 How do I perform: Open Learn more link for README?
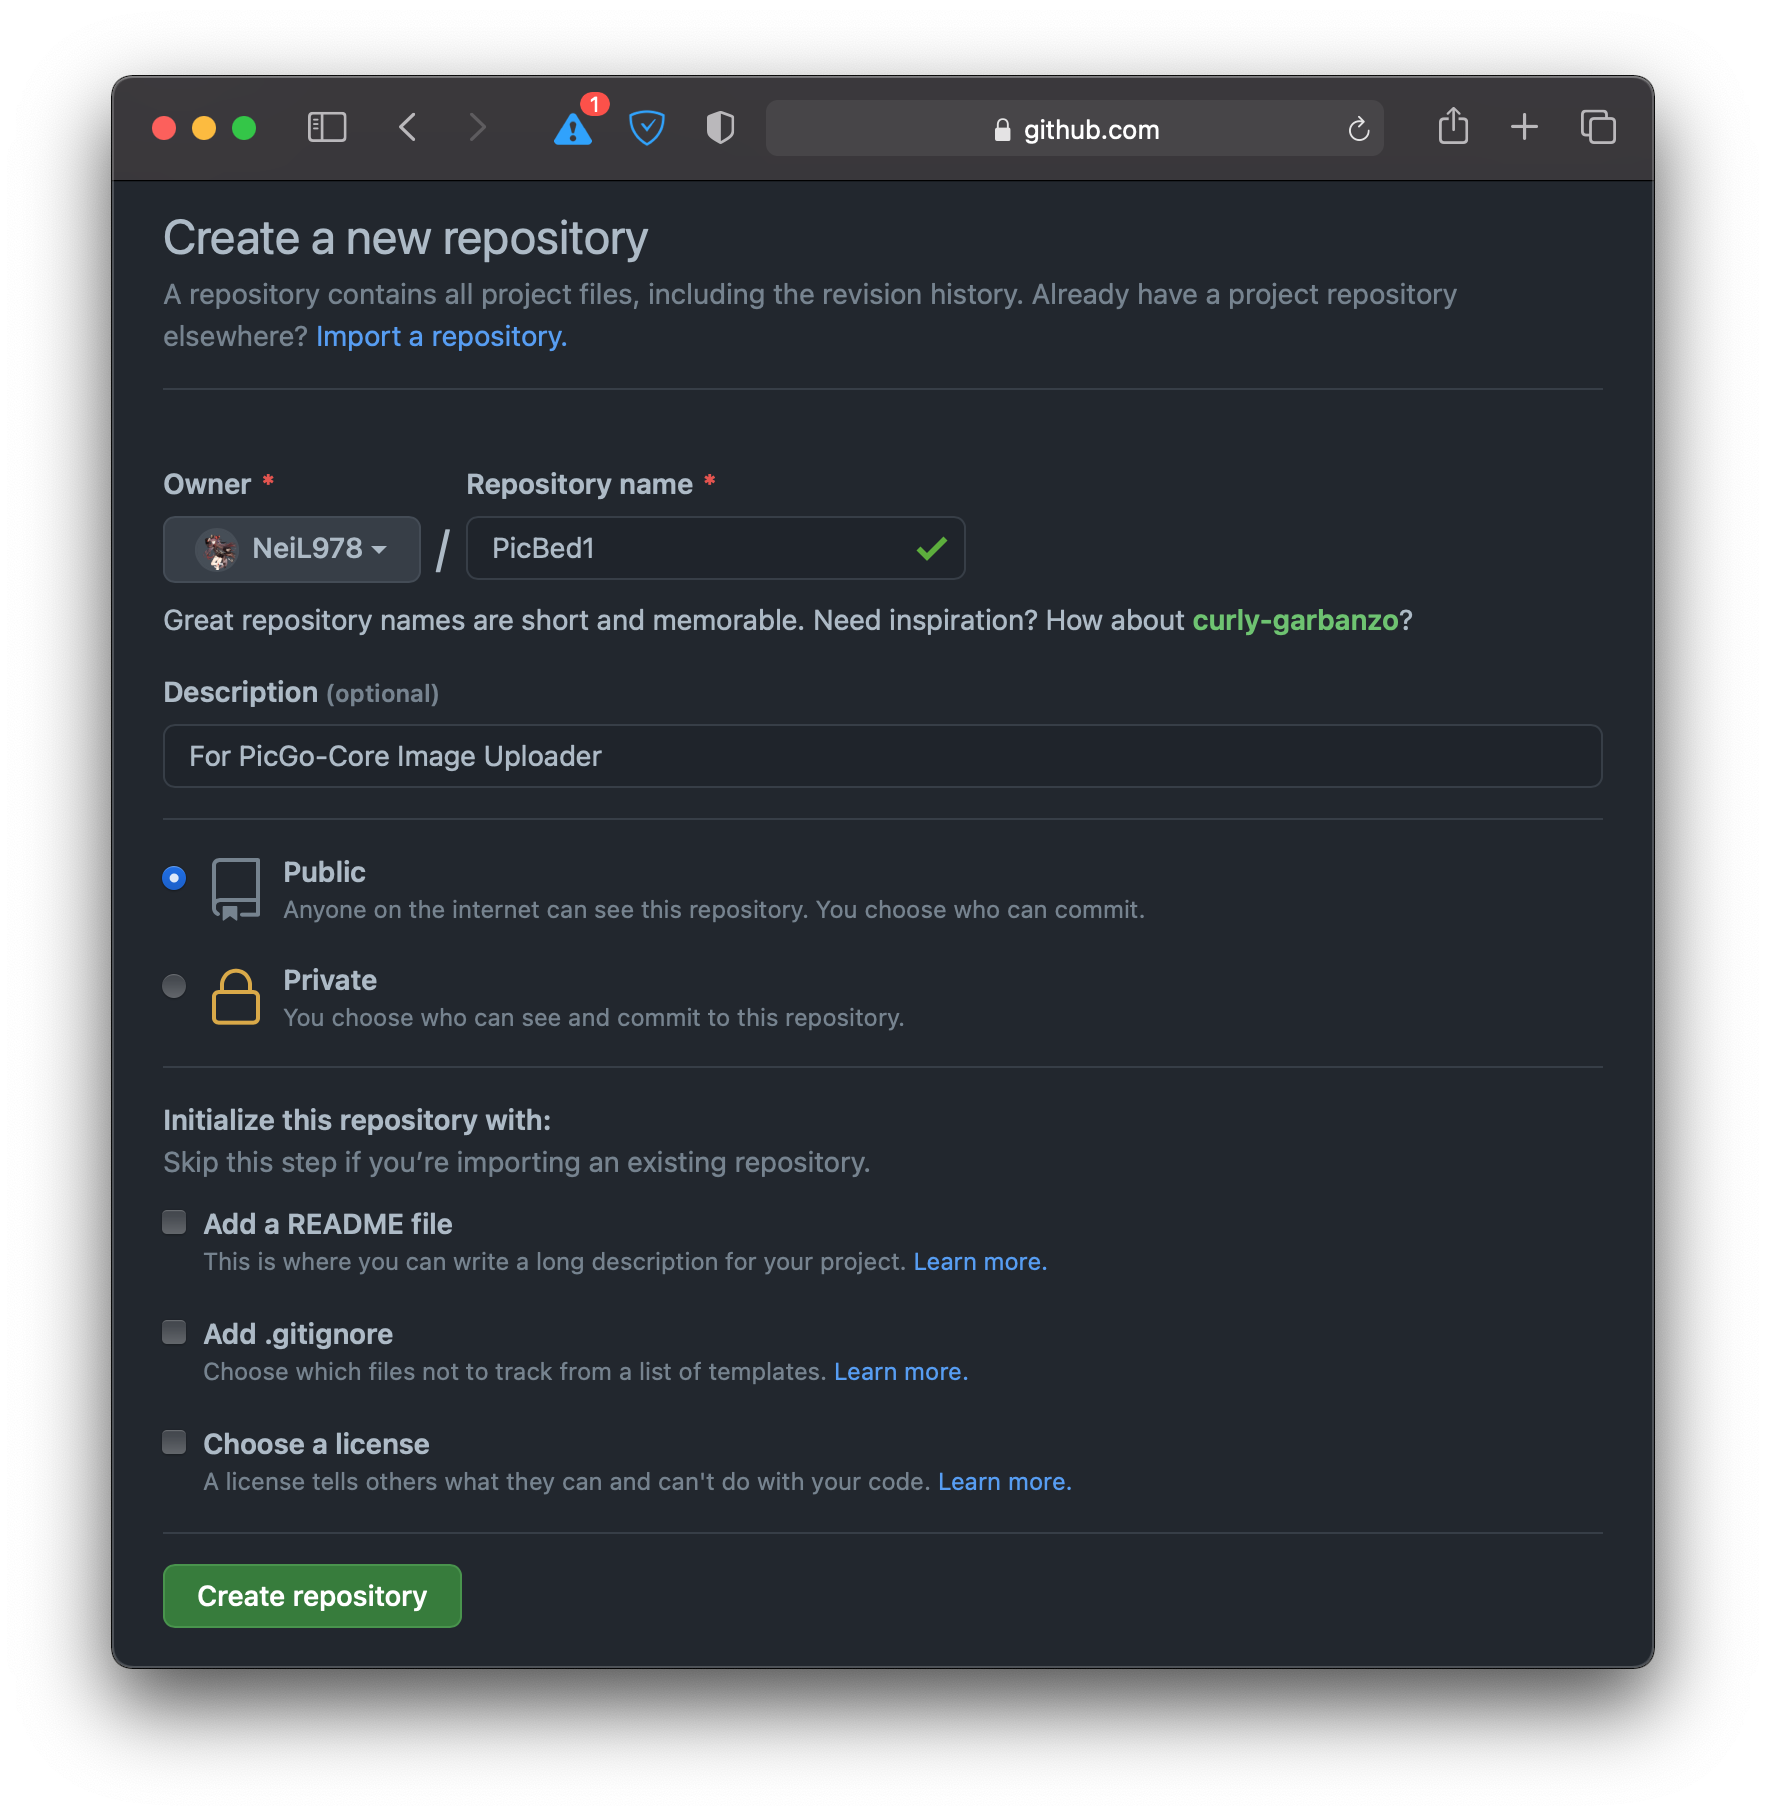click(980, 1262)
